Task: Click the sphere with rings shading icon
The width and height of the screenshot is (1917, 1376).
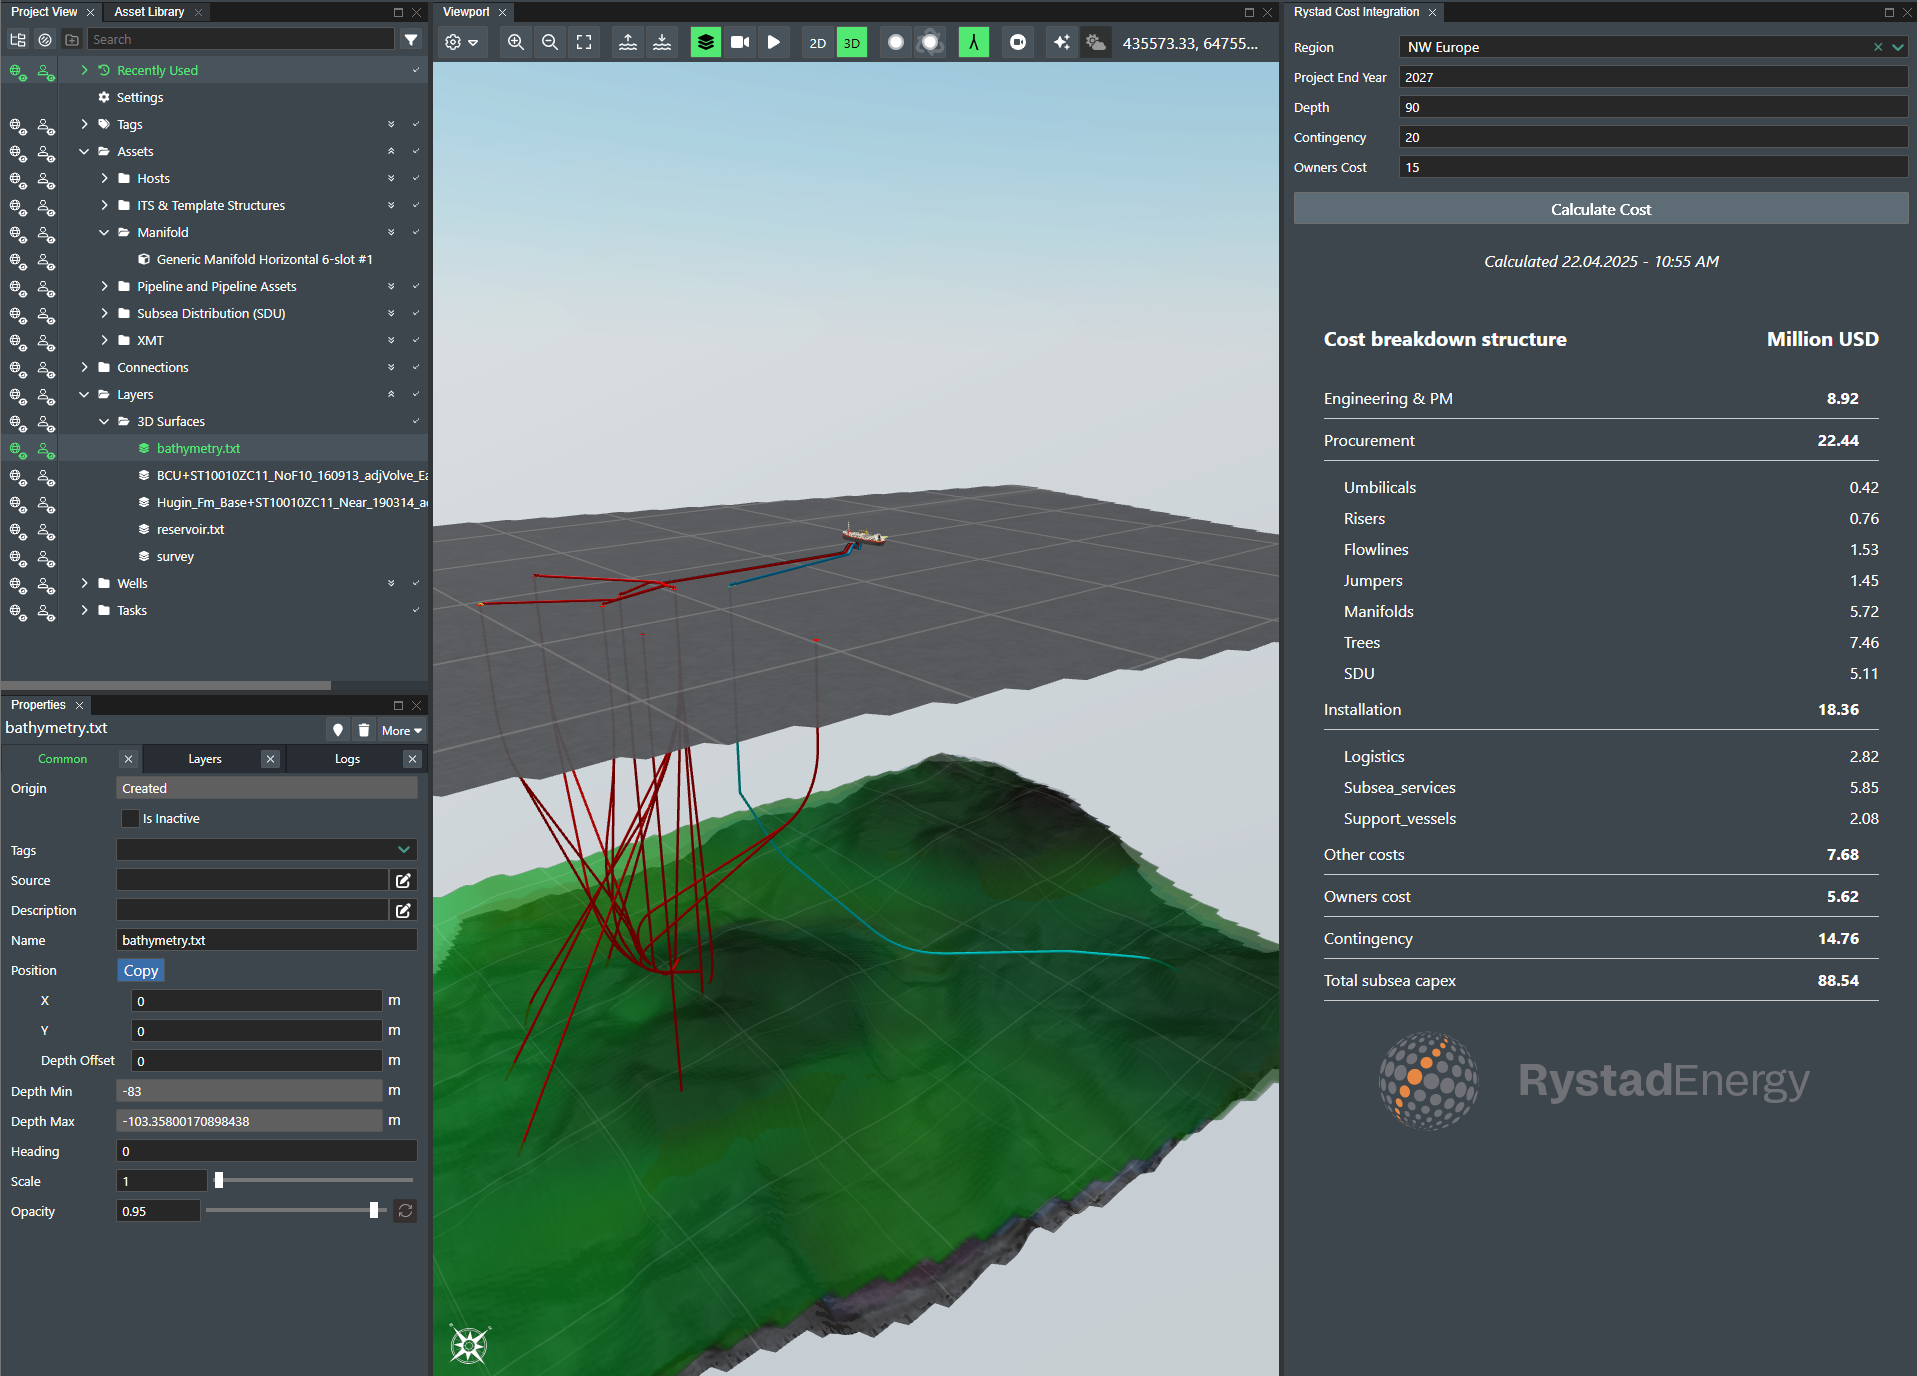Action: point(930,42)
